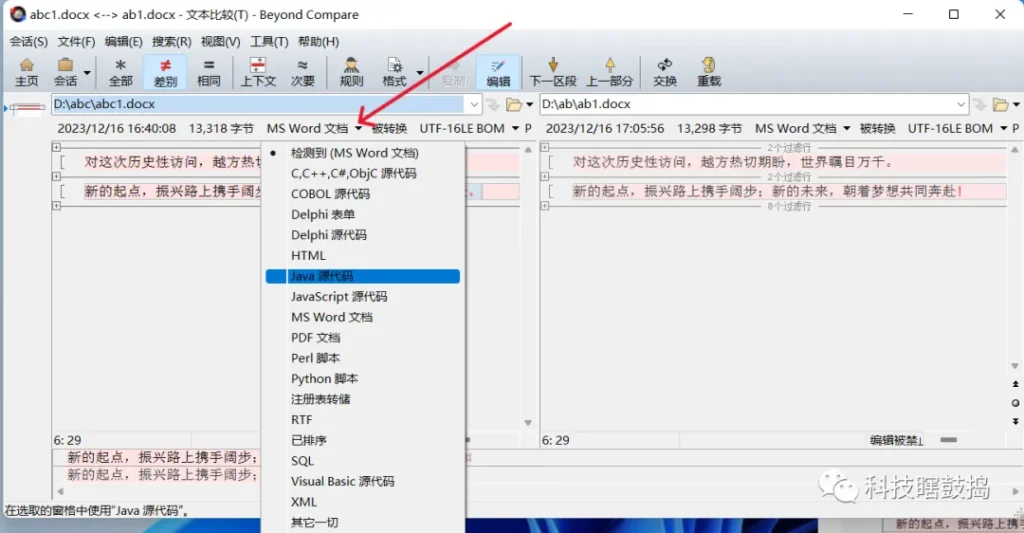Toggle the 差别 (Differences) filter icon

(165, 72)
